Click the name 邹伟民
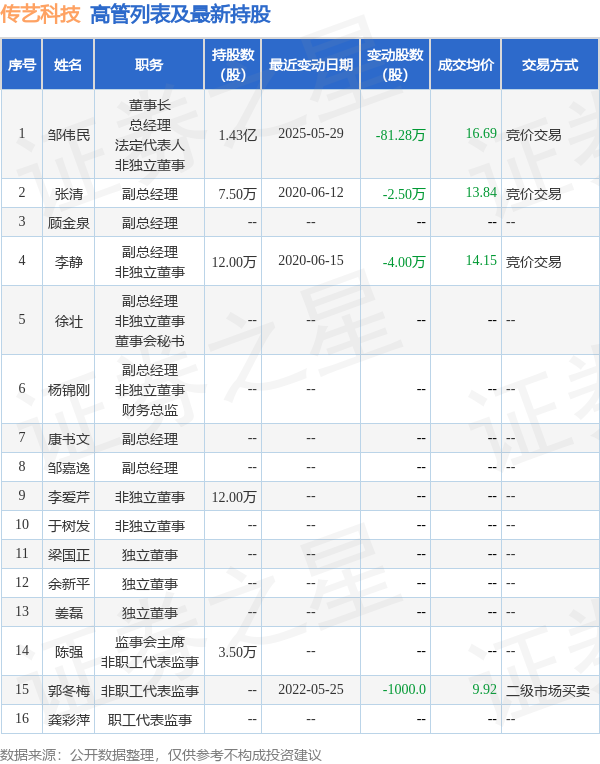The width and height of the screenshot is (600, 764). coord(69,134)
